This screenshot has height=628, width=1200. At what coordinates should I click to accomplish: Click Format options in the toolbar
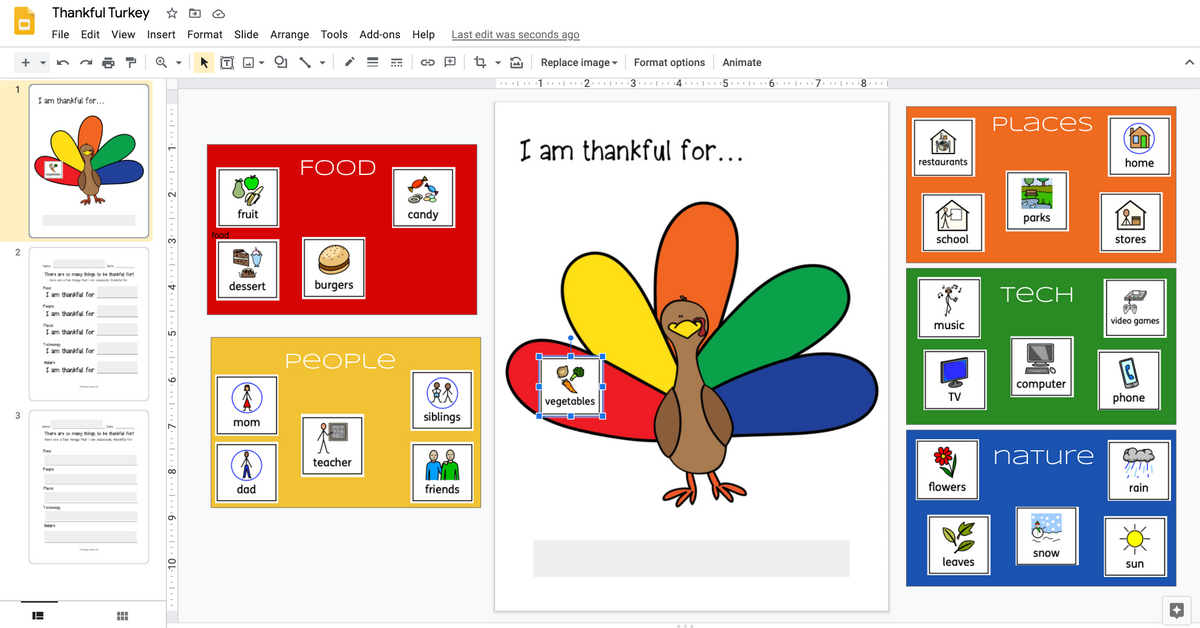669,61
